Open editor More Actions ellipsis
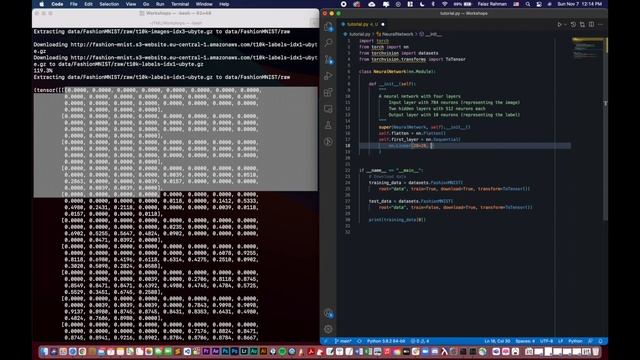This screenshot has width=640, height=360. click(600, 24)
